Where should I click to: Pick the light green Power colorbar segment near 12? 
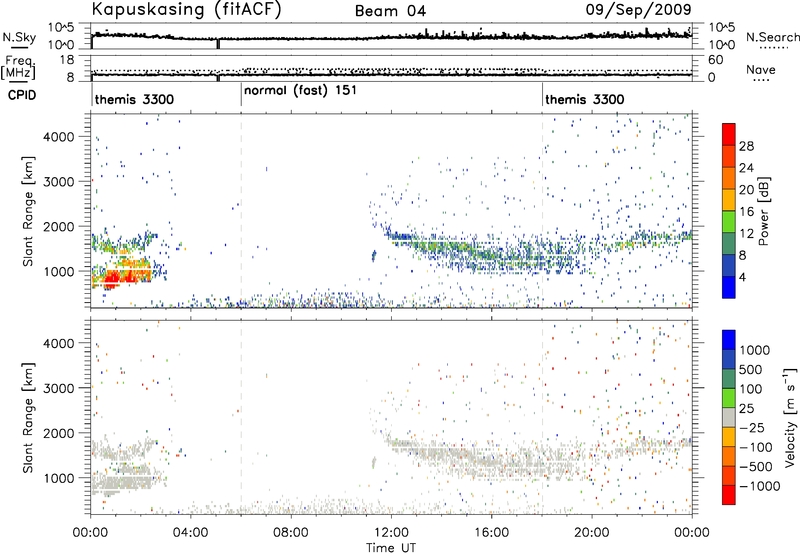click(x=729, y=222)
